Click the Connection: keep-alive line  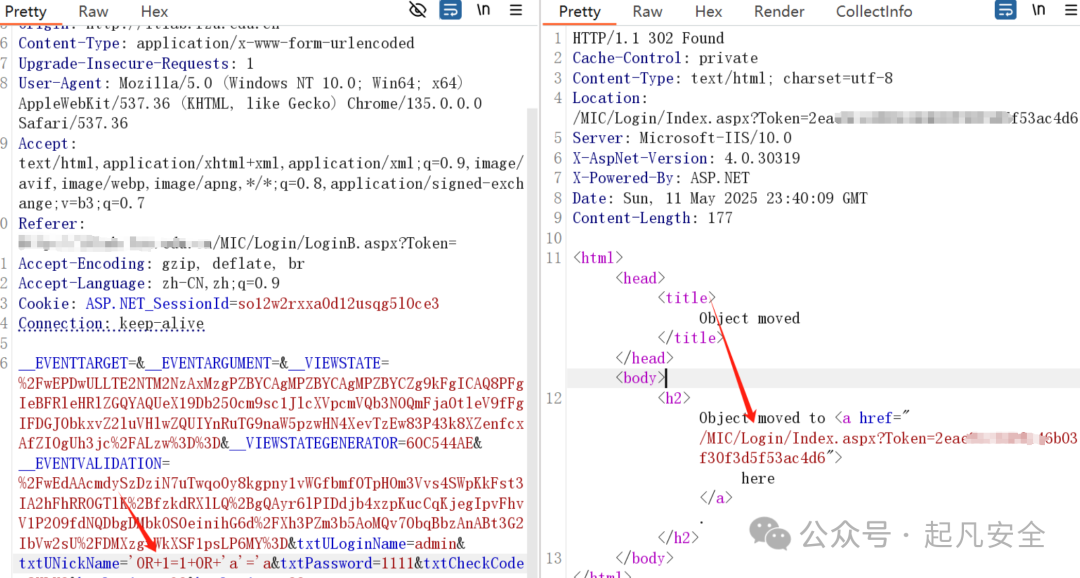[x=111, y=324]
